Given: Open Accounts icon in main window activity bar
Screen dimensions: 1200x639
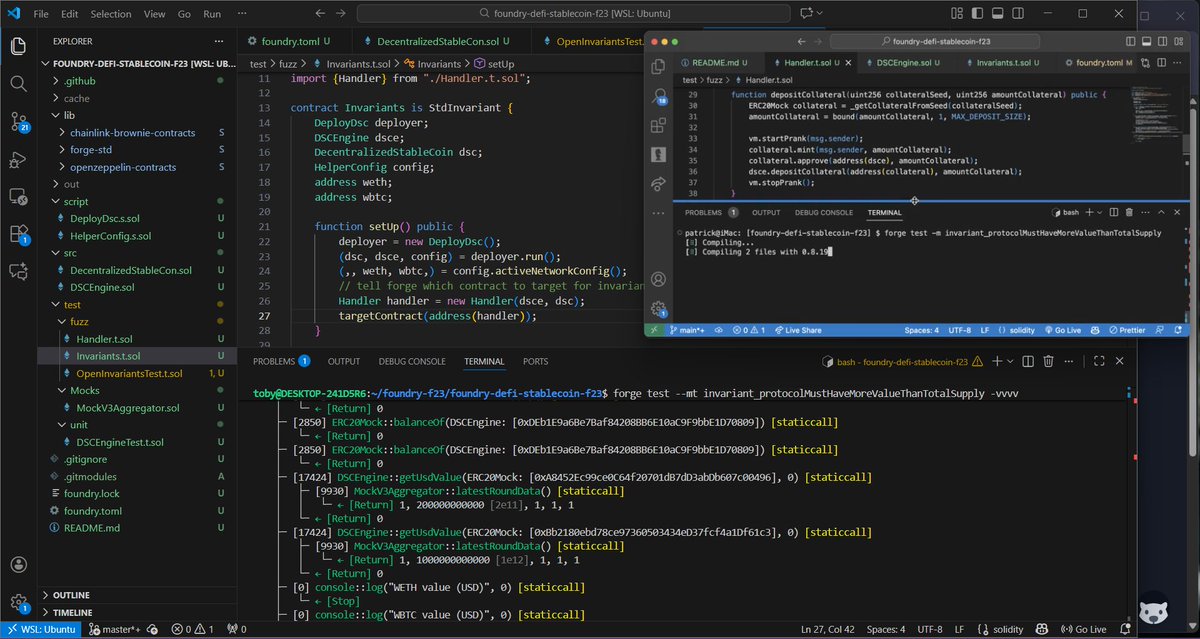Looking at the screenshot, I should [x=19, y=566].
